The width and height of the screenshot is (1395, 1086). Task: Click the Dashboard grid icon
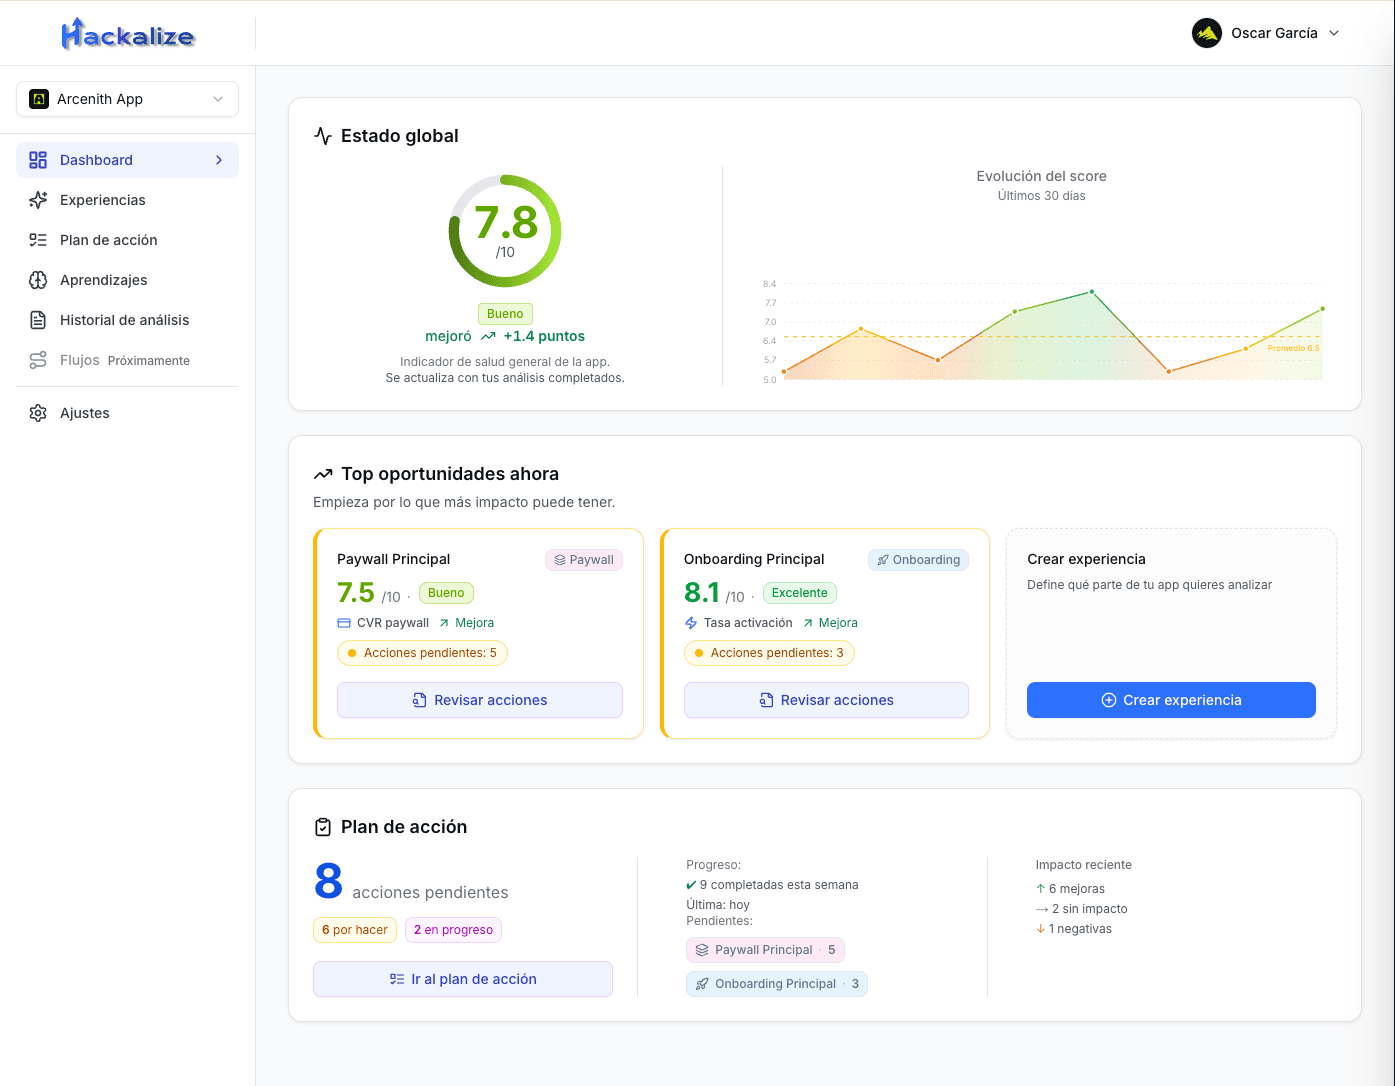tap(38, 160)
